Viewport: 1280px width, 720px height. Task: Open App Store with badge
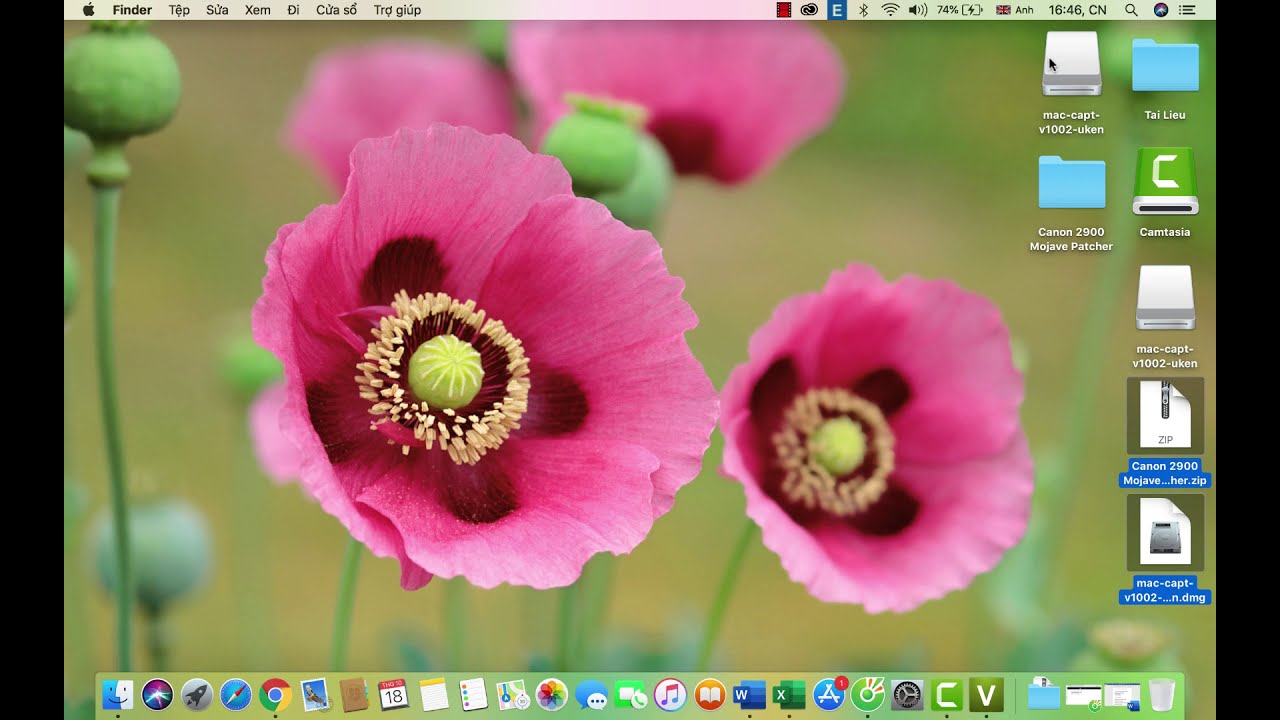point(829,694)
